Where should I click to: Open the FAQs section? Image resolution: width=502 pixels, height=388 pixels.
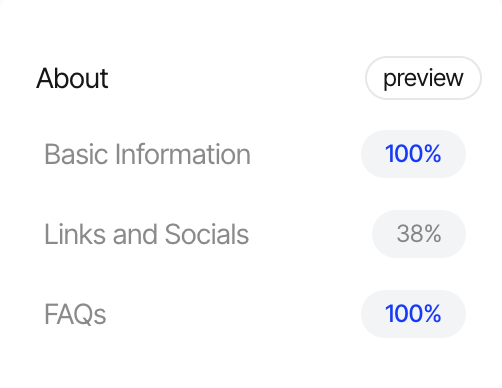coord(75,314)
